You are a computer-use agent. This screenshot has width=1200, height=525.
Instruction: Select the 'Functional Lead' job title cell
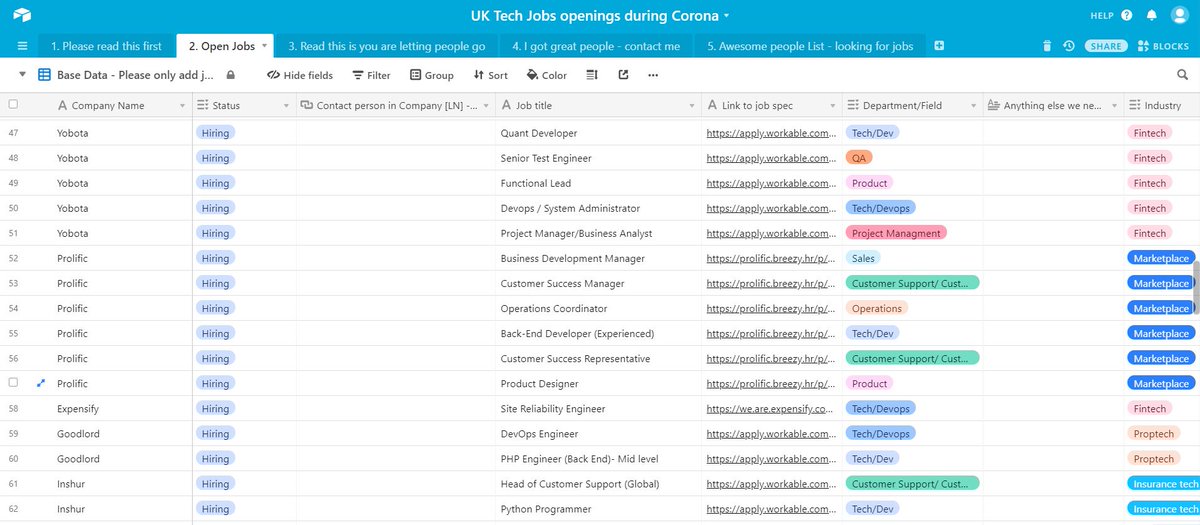click(598, 183)
